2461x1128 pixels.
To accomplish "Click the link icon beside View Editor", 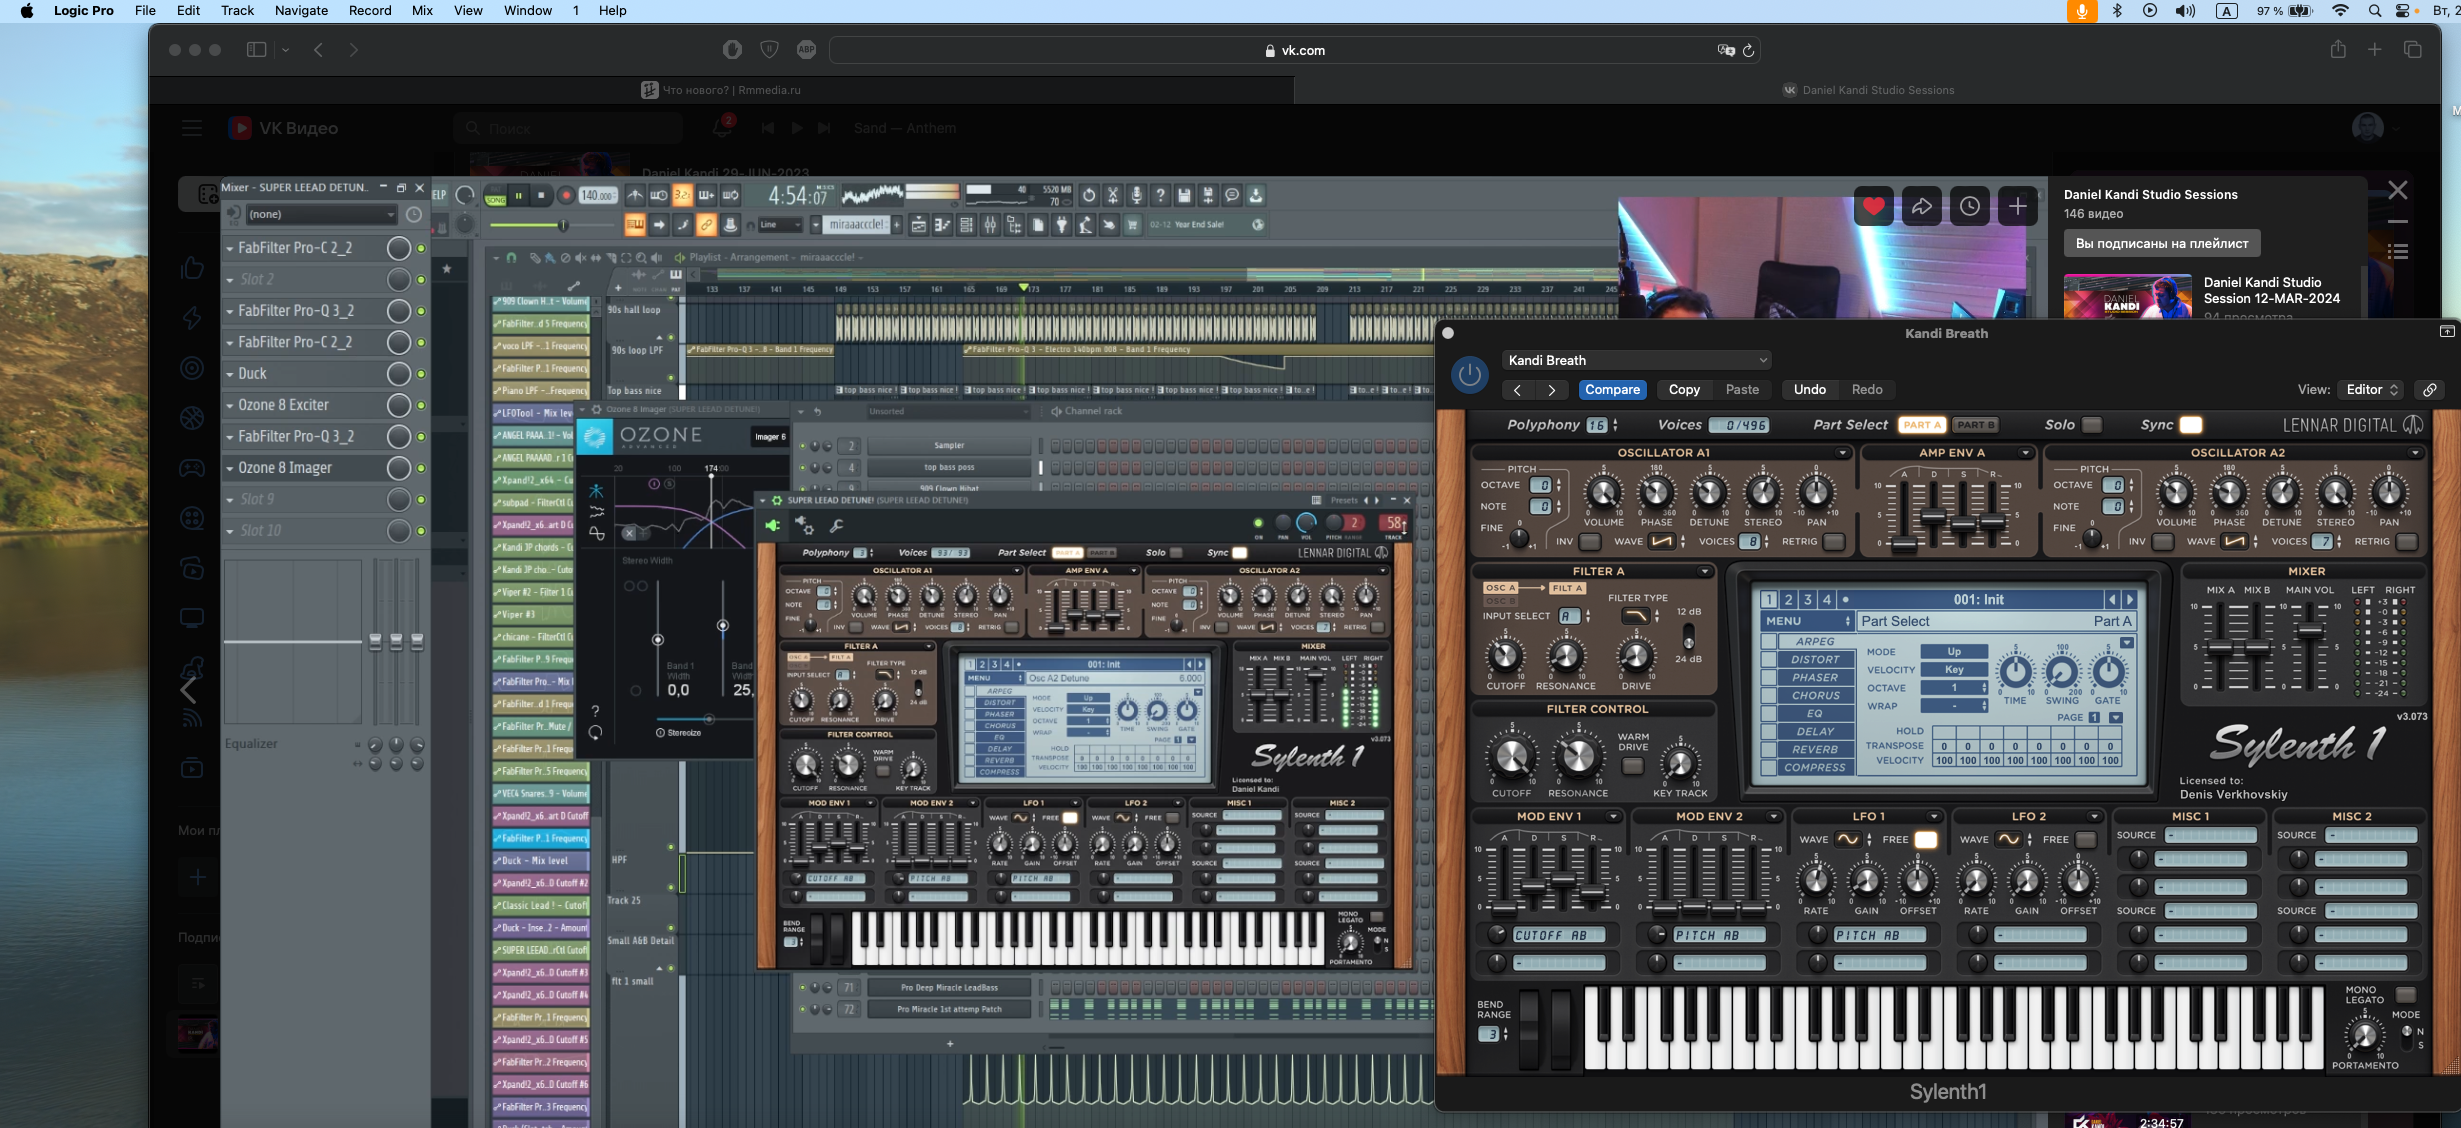I will coord(2429,390).
